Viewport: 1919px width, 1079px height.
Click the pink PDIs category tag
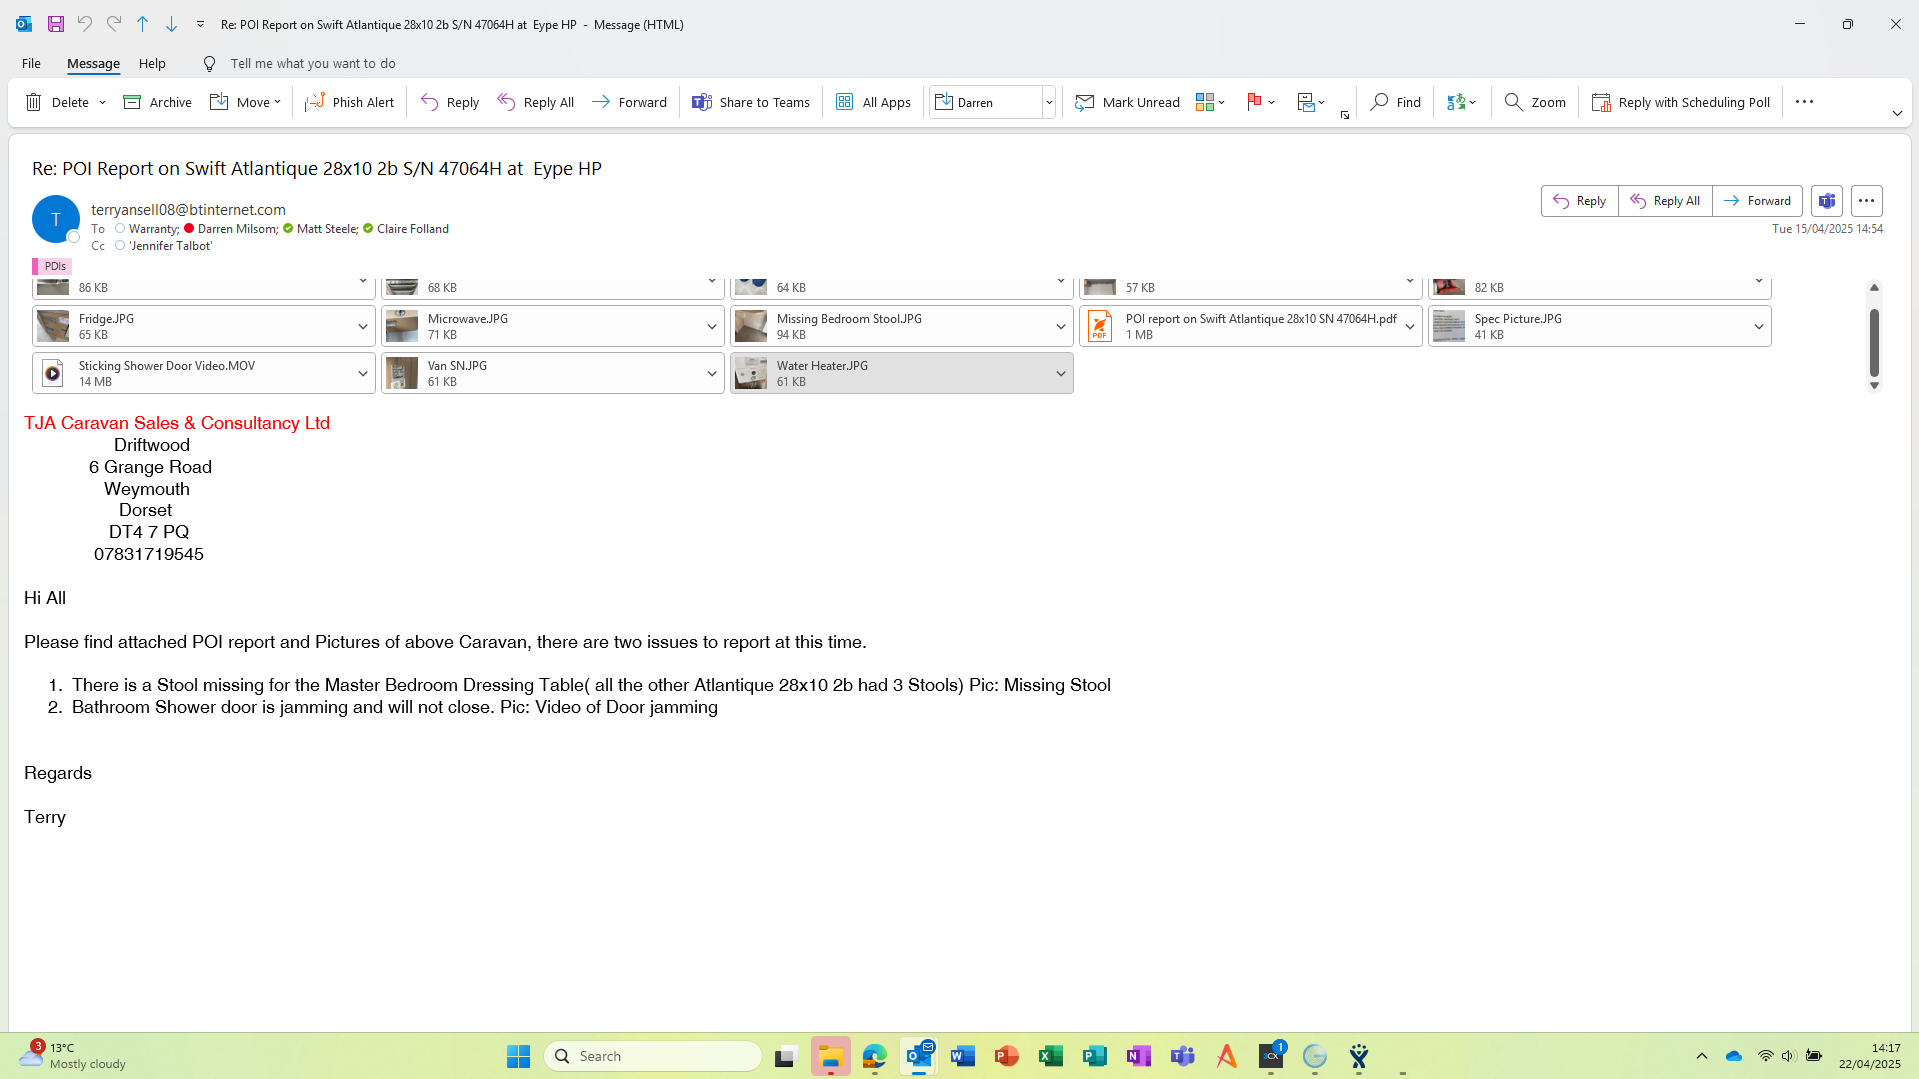[x=54, y=266]
